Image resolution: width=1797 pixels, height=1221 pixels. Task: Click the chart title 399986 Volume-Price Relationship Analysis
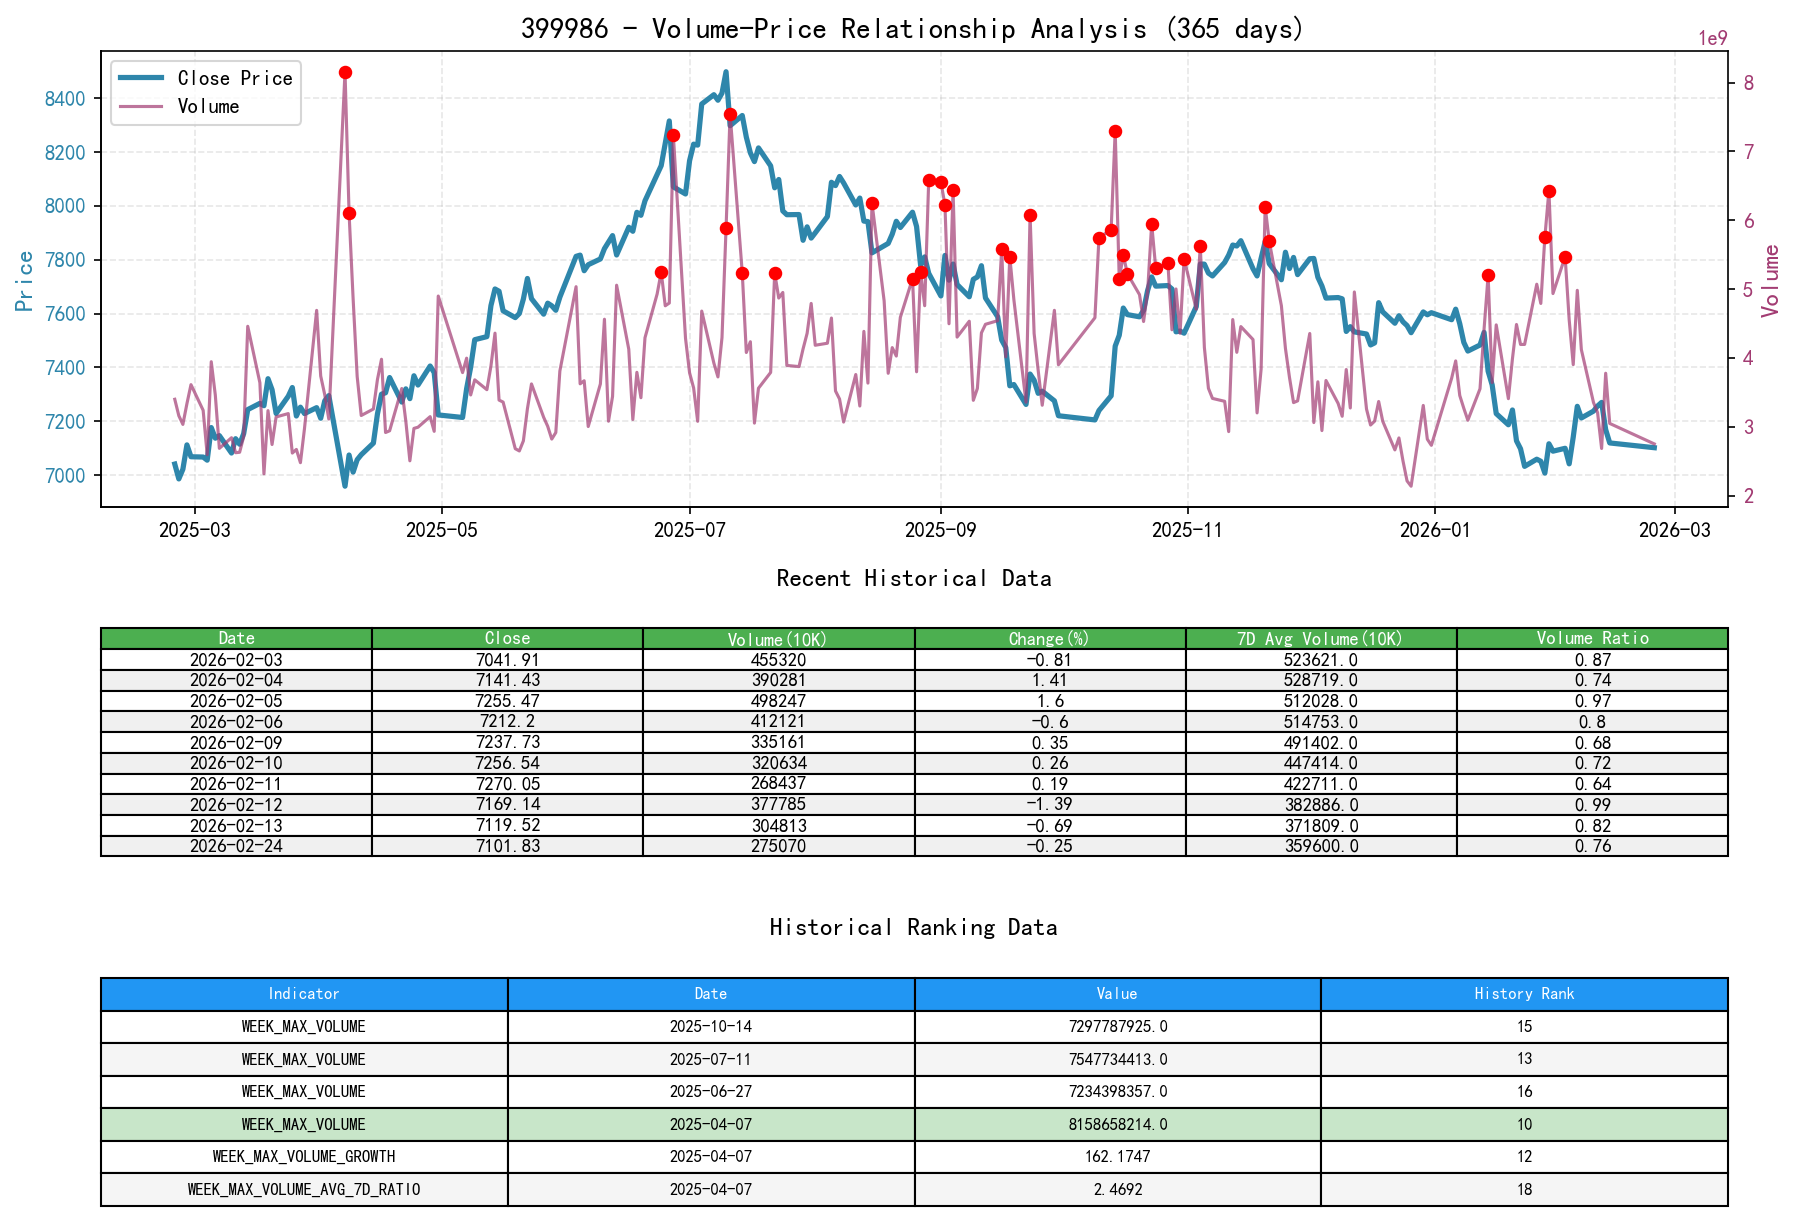click(x=912, y=30)
